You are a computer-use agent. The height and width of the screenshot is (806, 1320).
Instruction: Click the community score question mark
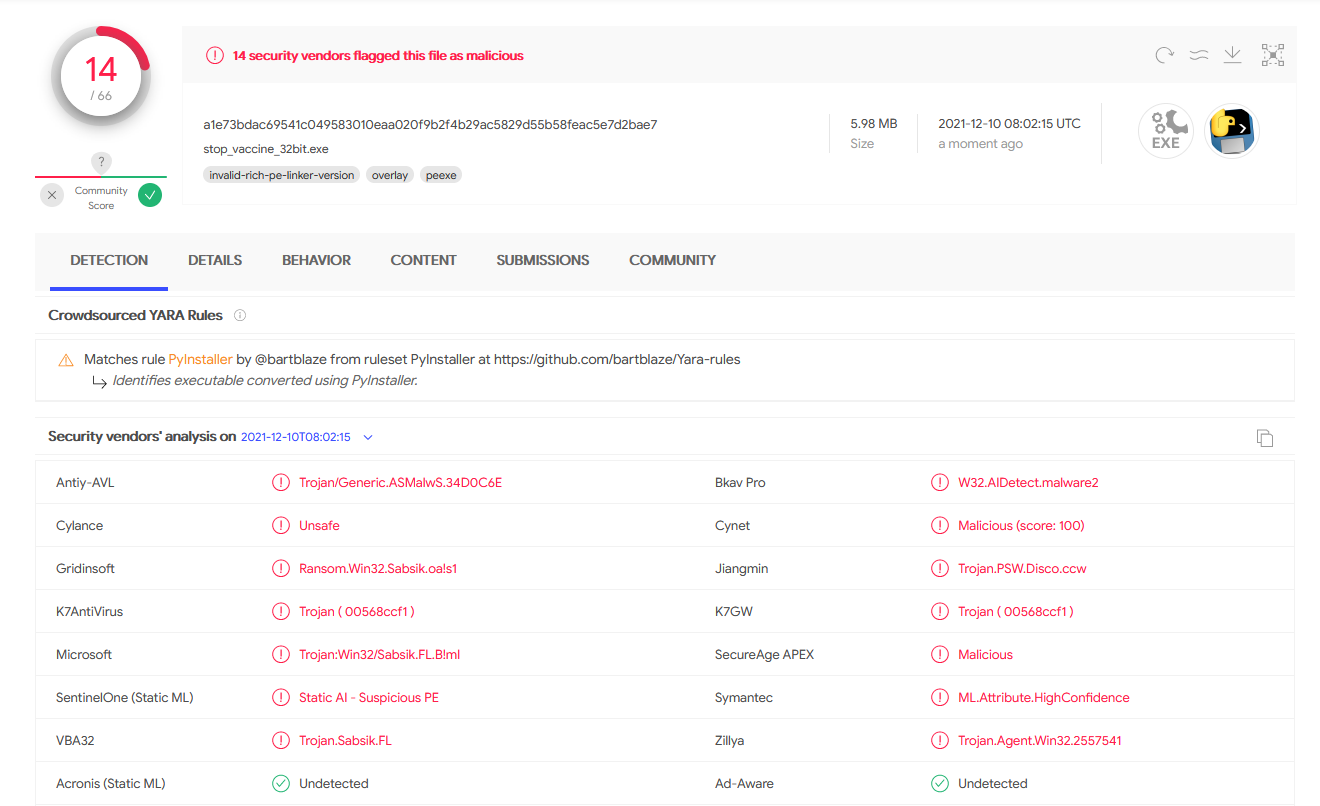click(x=101, y=162)
